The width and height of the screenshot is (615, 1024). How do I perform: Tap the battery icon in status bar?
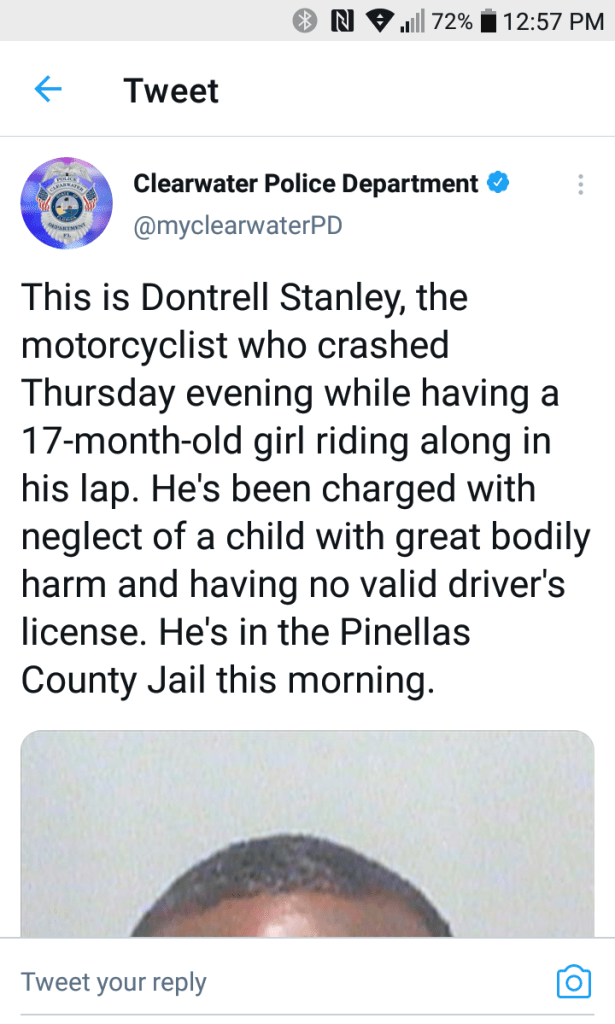pos(489,20)
